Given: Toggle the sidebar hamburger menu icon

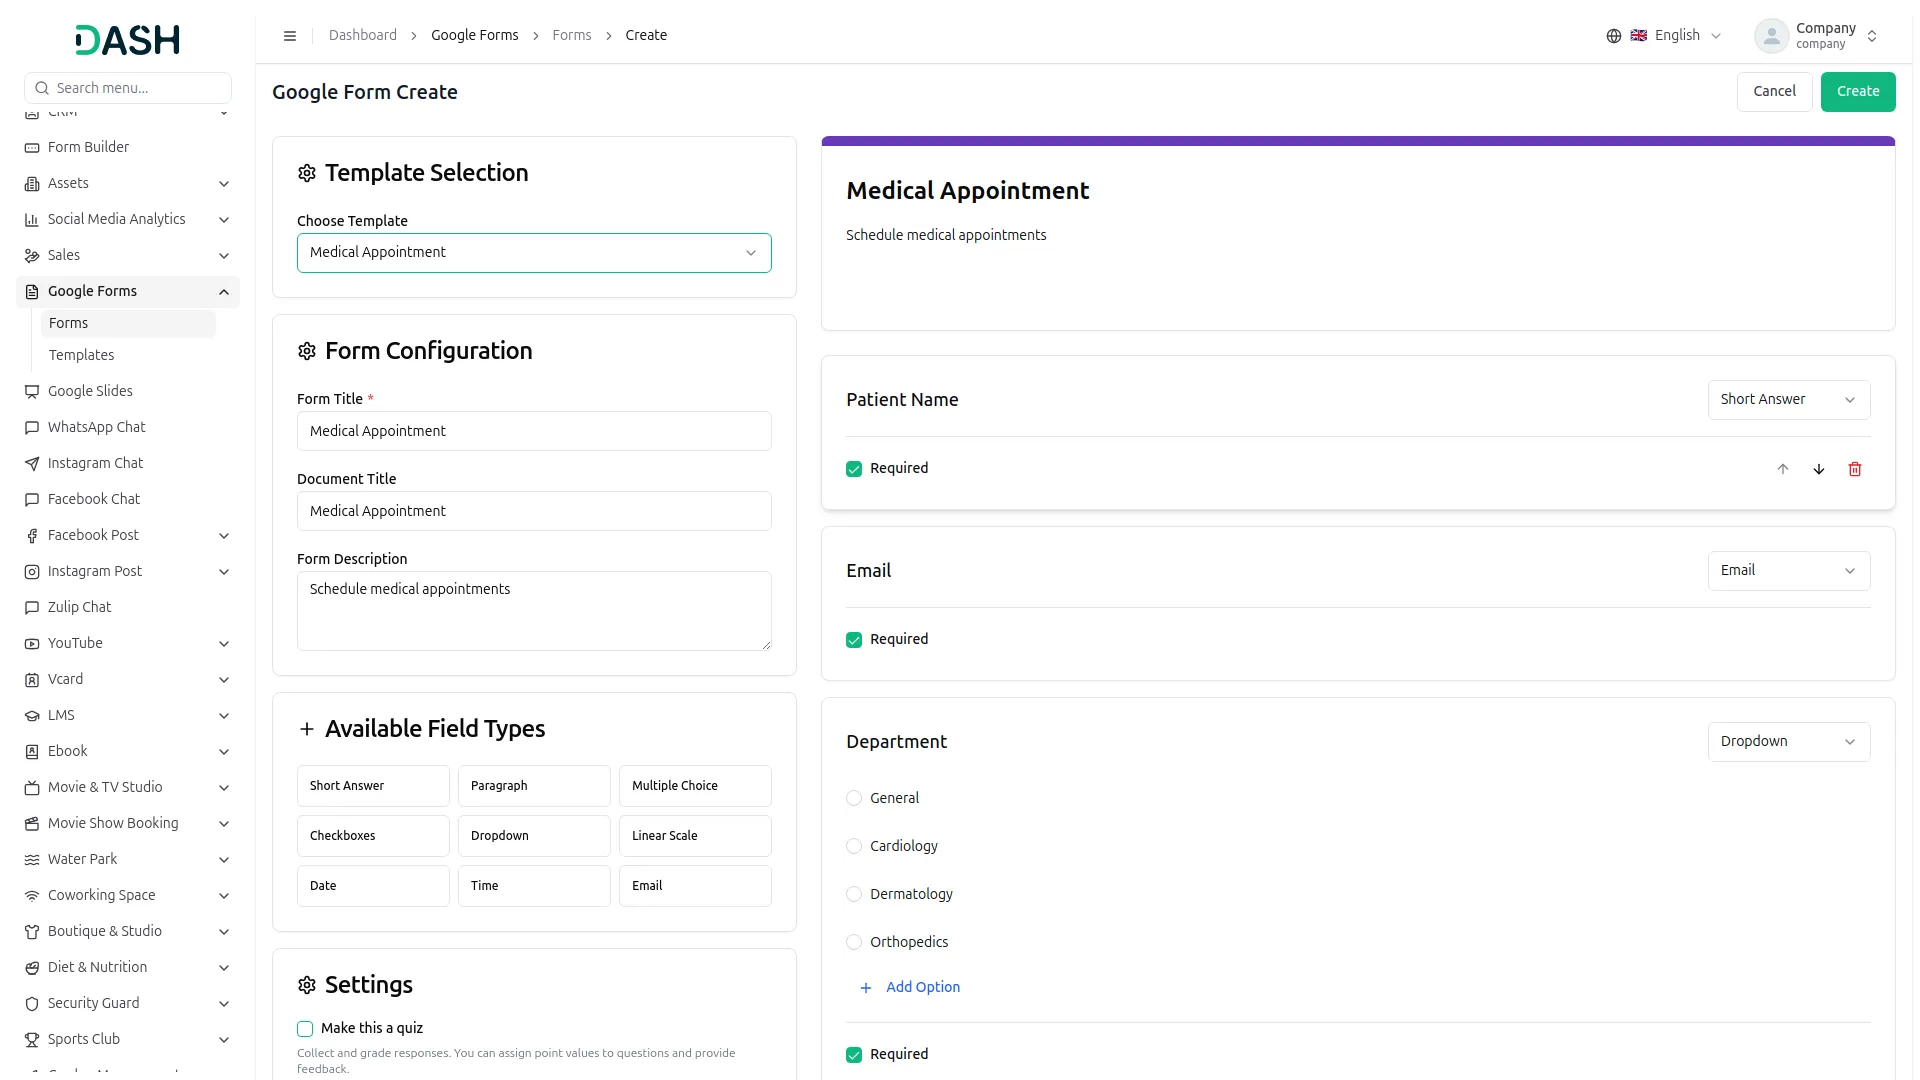Looking at the screenshot, I should click(290, 36).
